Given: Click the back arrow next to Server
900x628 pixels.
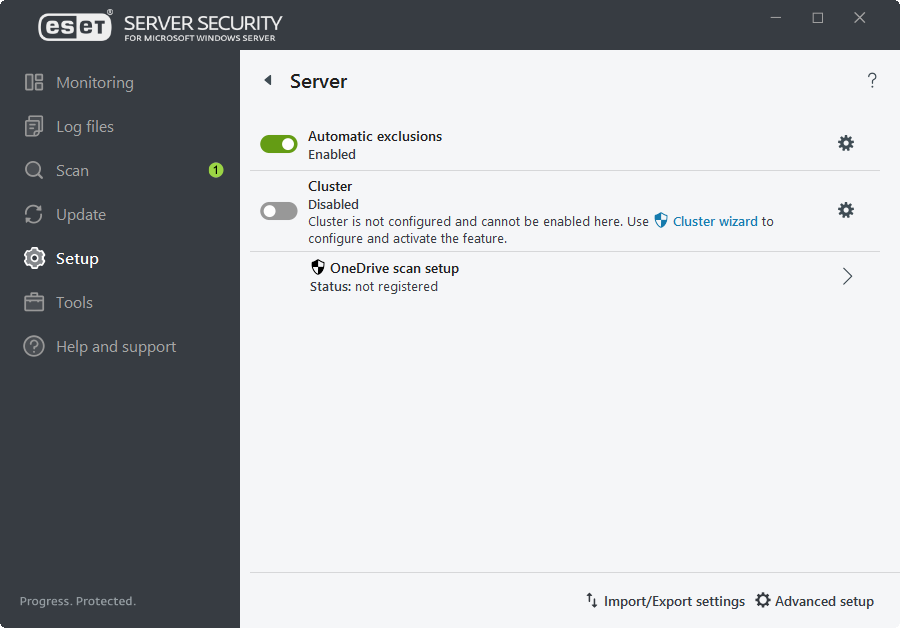Looking at the screenshot, I should 267,80.
